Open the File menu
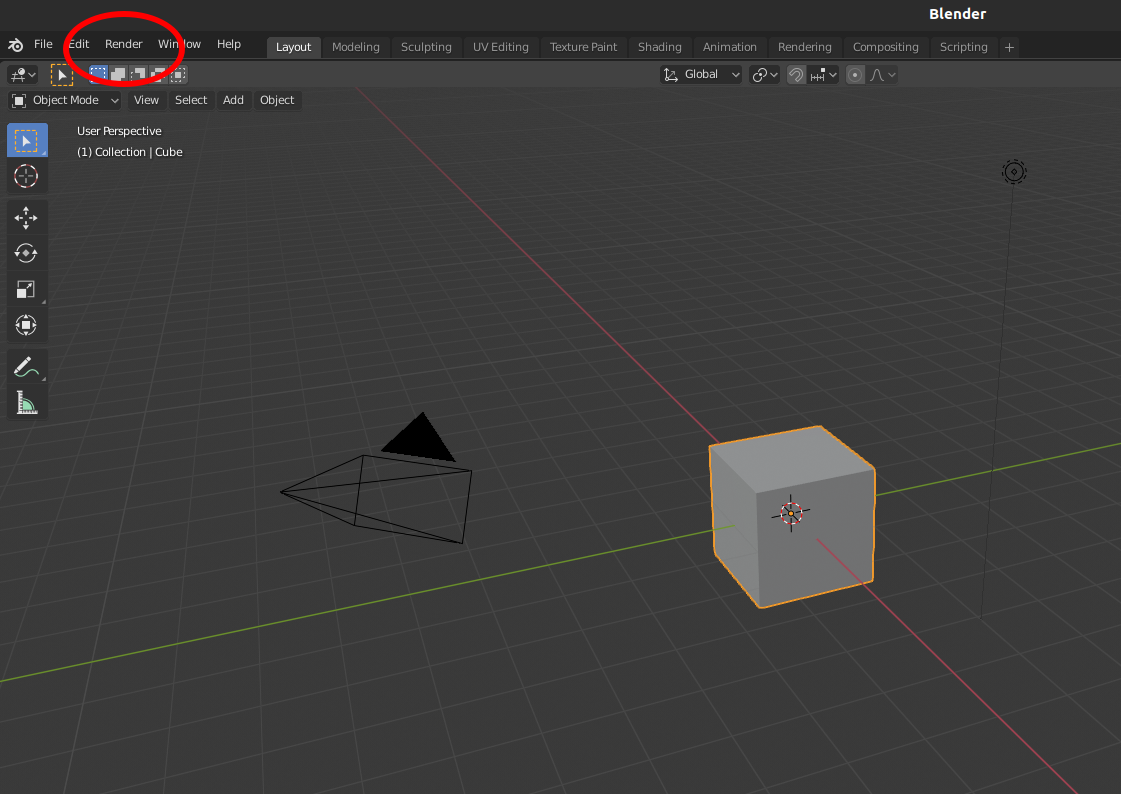 pyautogui.click(x=43, y=44)
